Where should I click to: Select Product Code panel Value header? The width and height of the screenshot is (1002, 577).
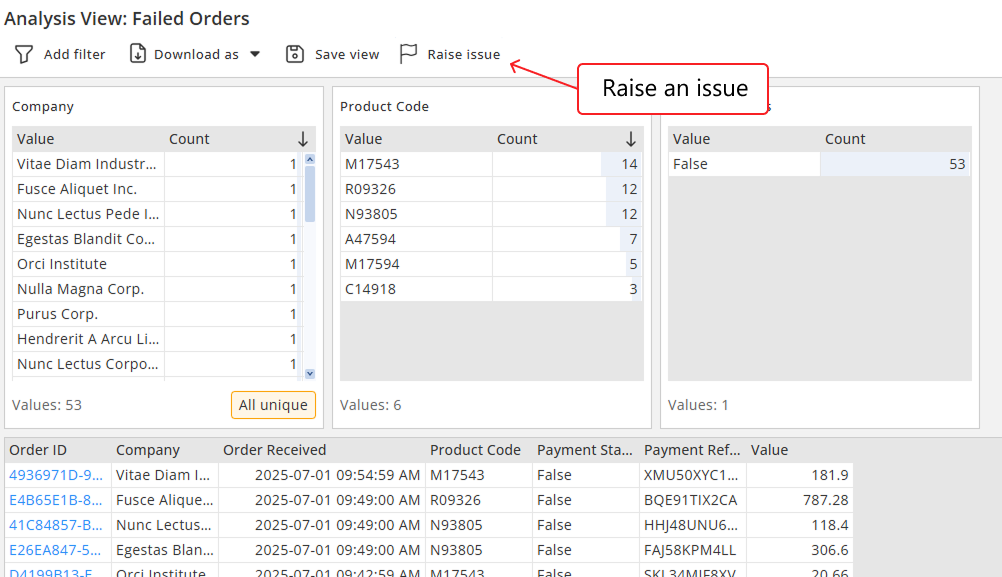(x=416, y=139)
